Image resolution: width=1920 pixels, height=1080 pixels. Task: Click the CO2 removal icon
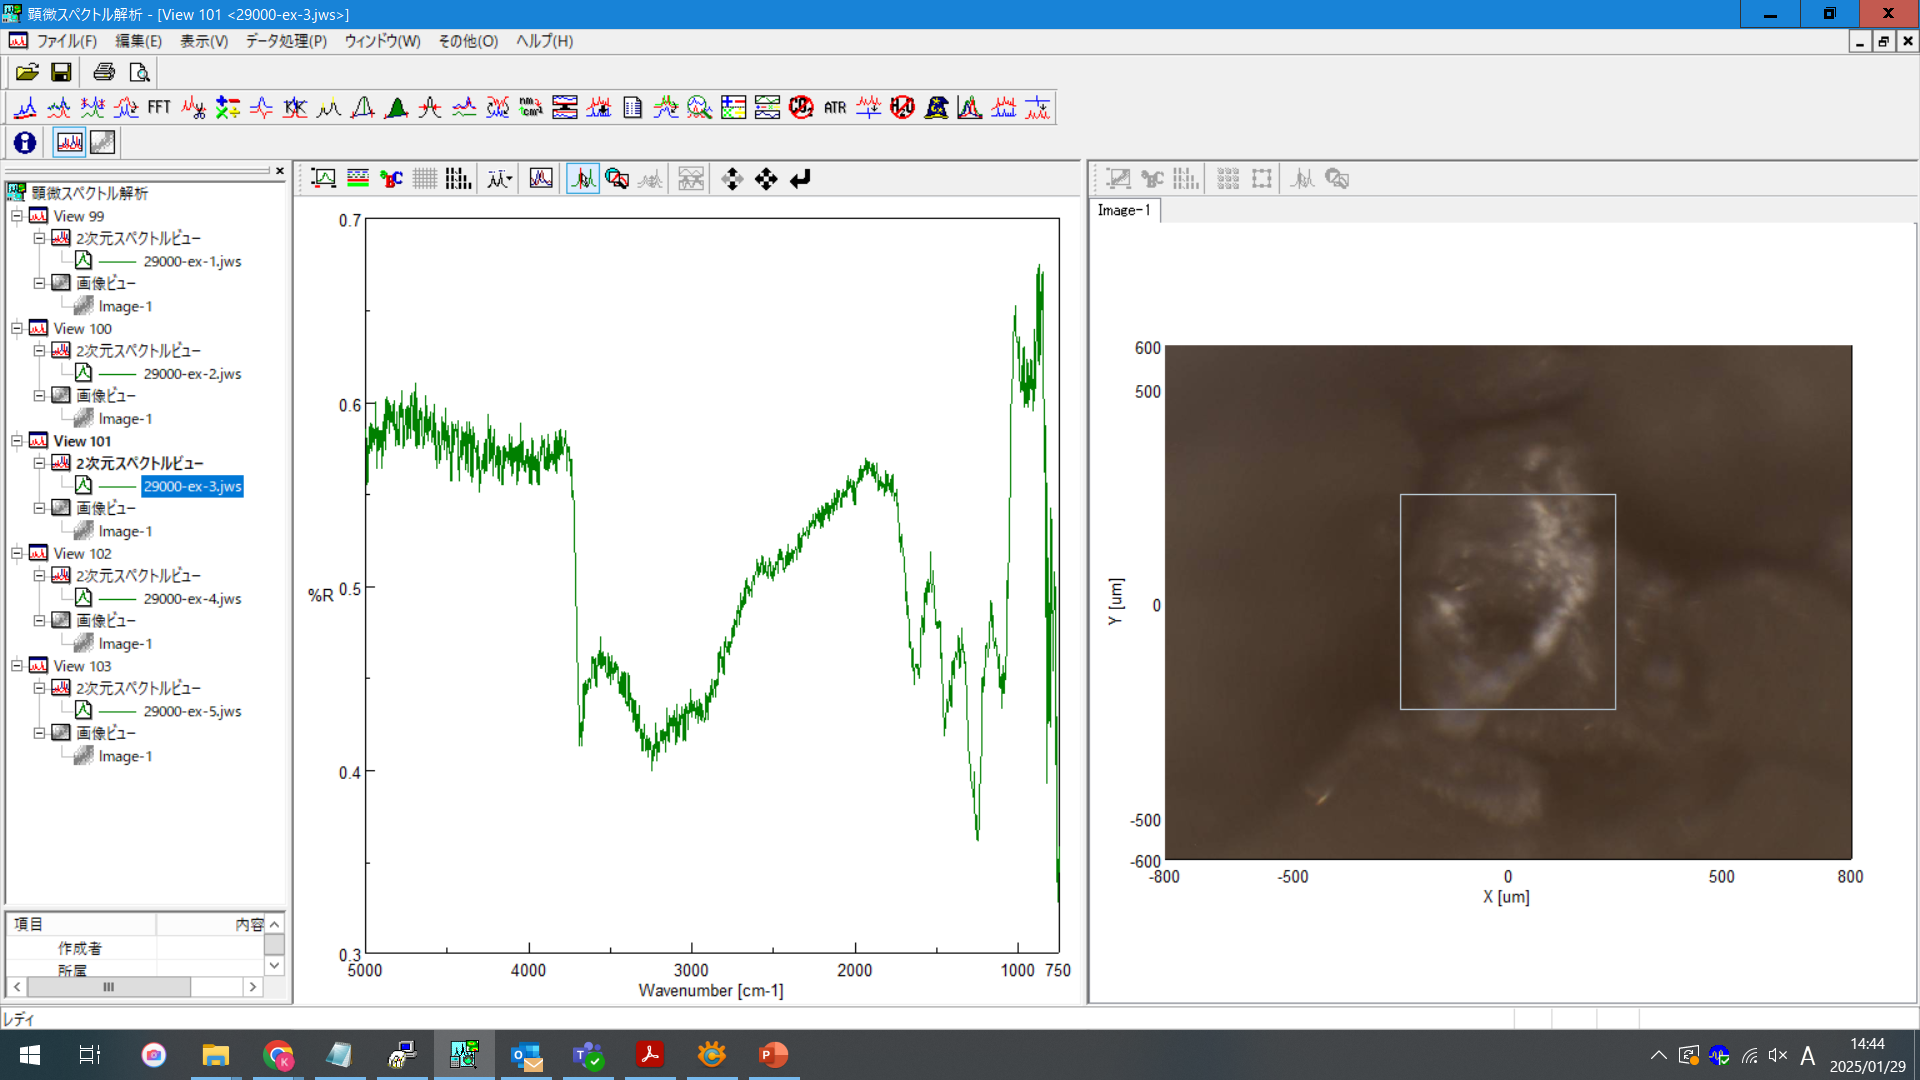tap(801, 107)
